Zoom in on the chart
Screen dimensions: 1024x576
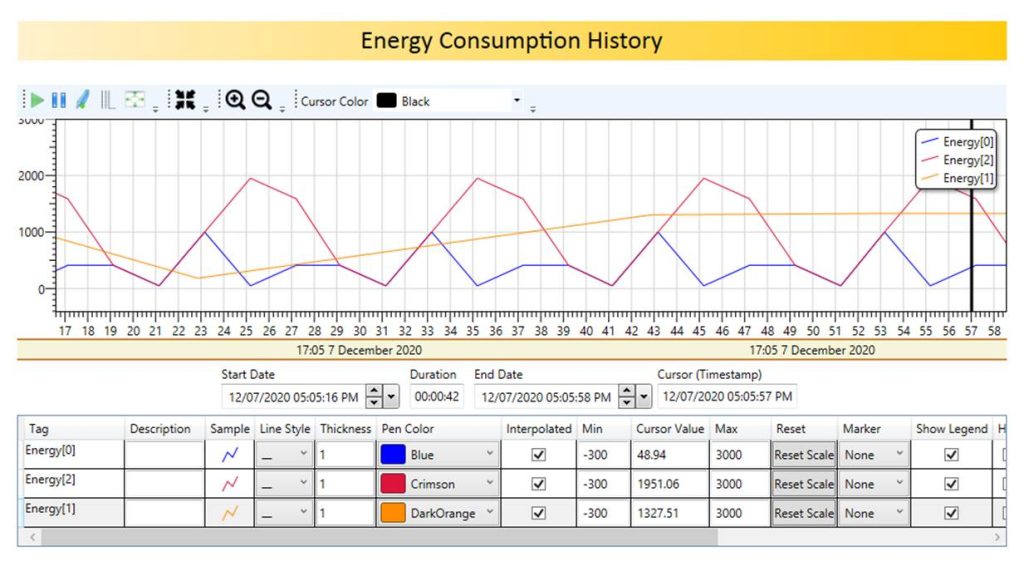click(235, 100)
